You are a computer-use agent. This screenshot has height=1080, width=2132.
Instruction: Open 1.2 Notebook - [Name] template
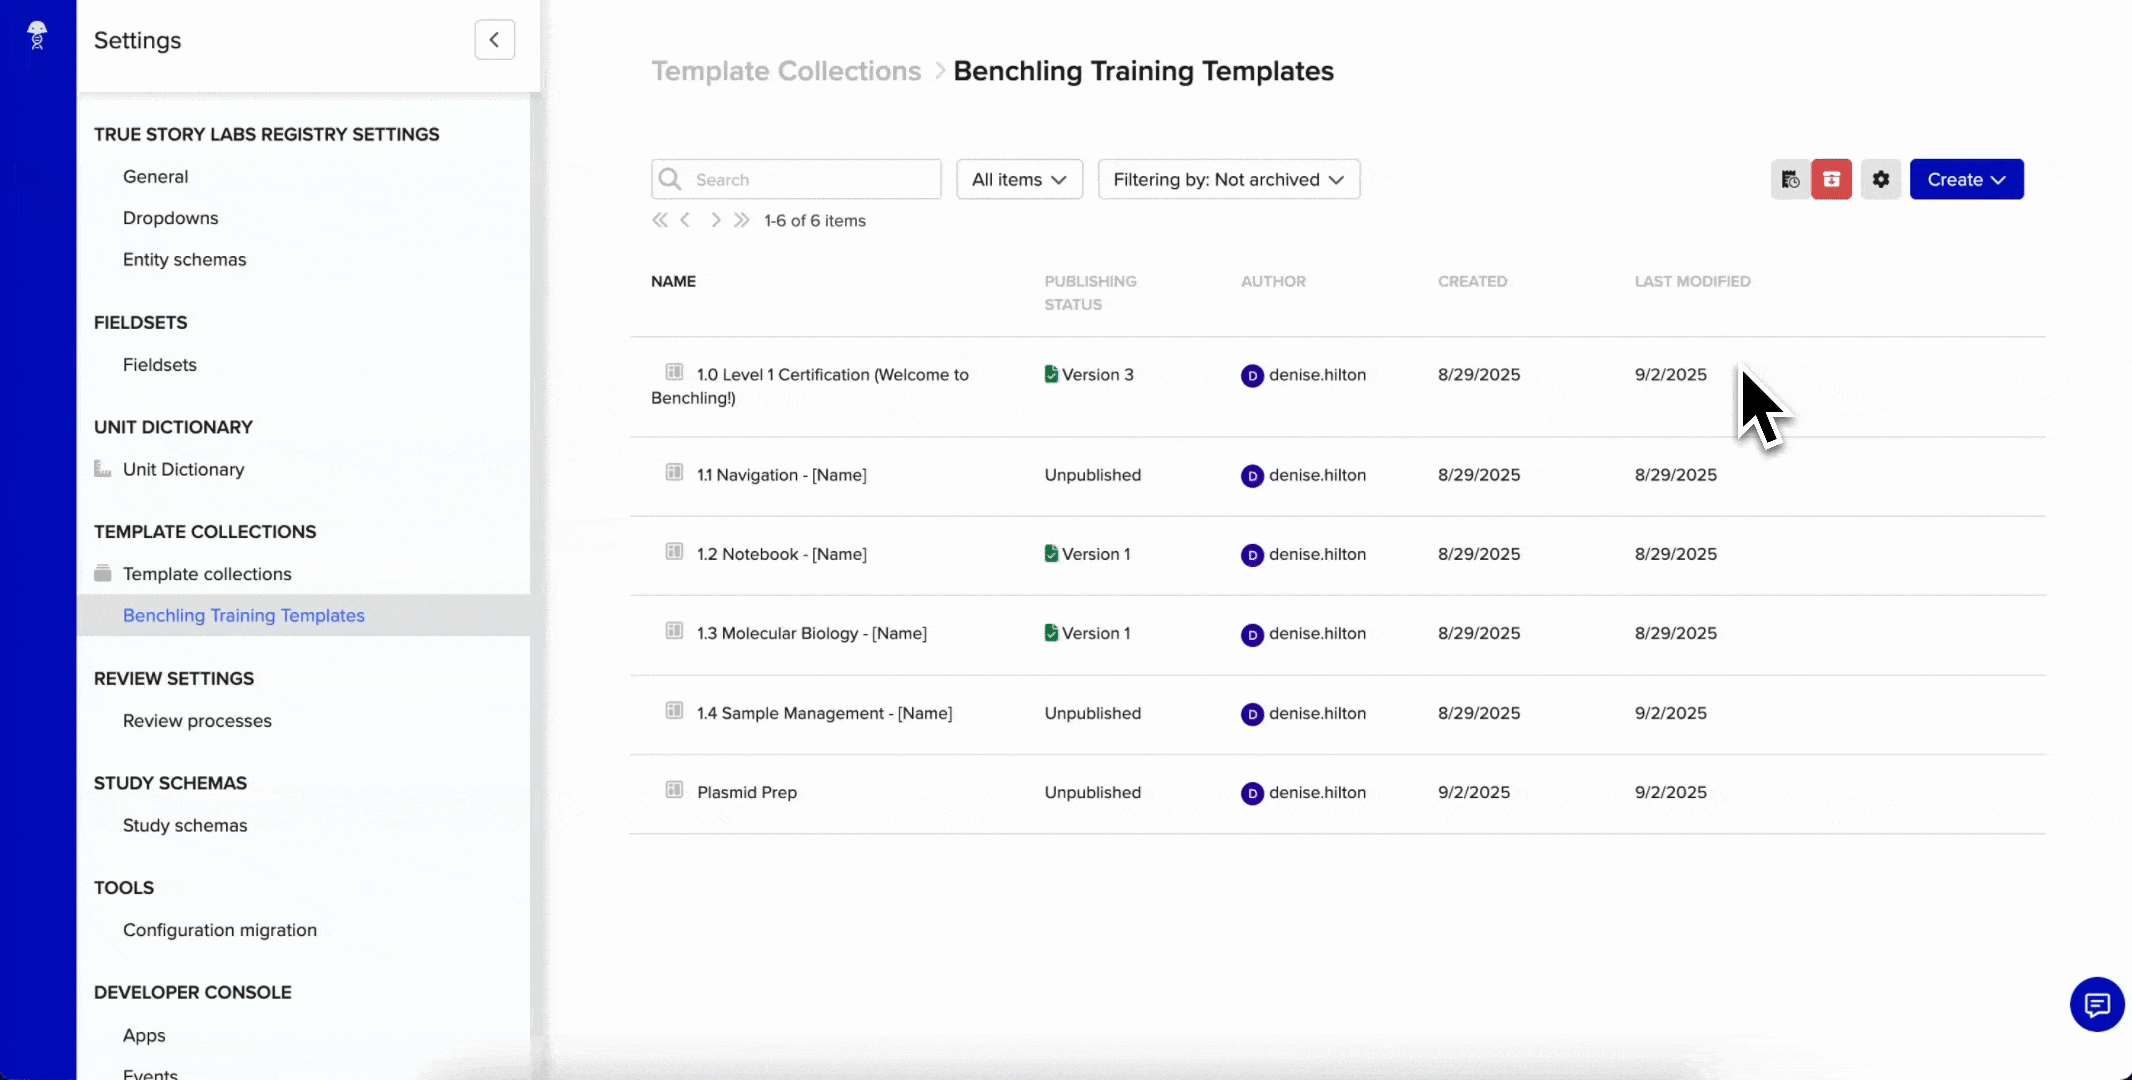[781, 554]
